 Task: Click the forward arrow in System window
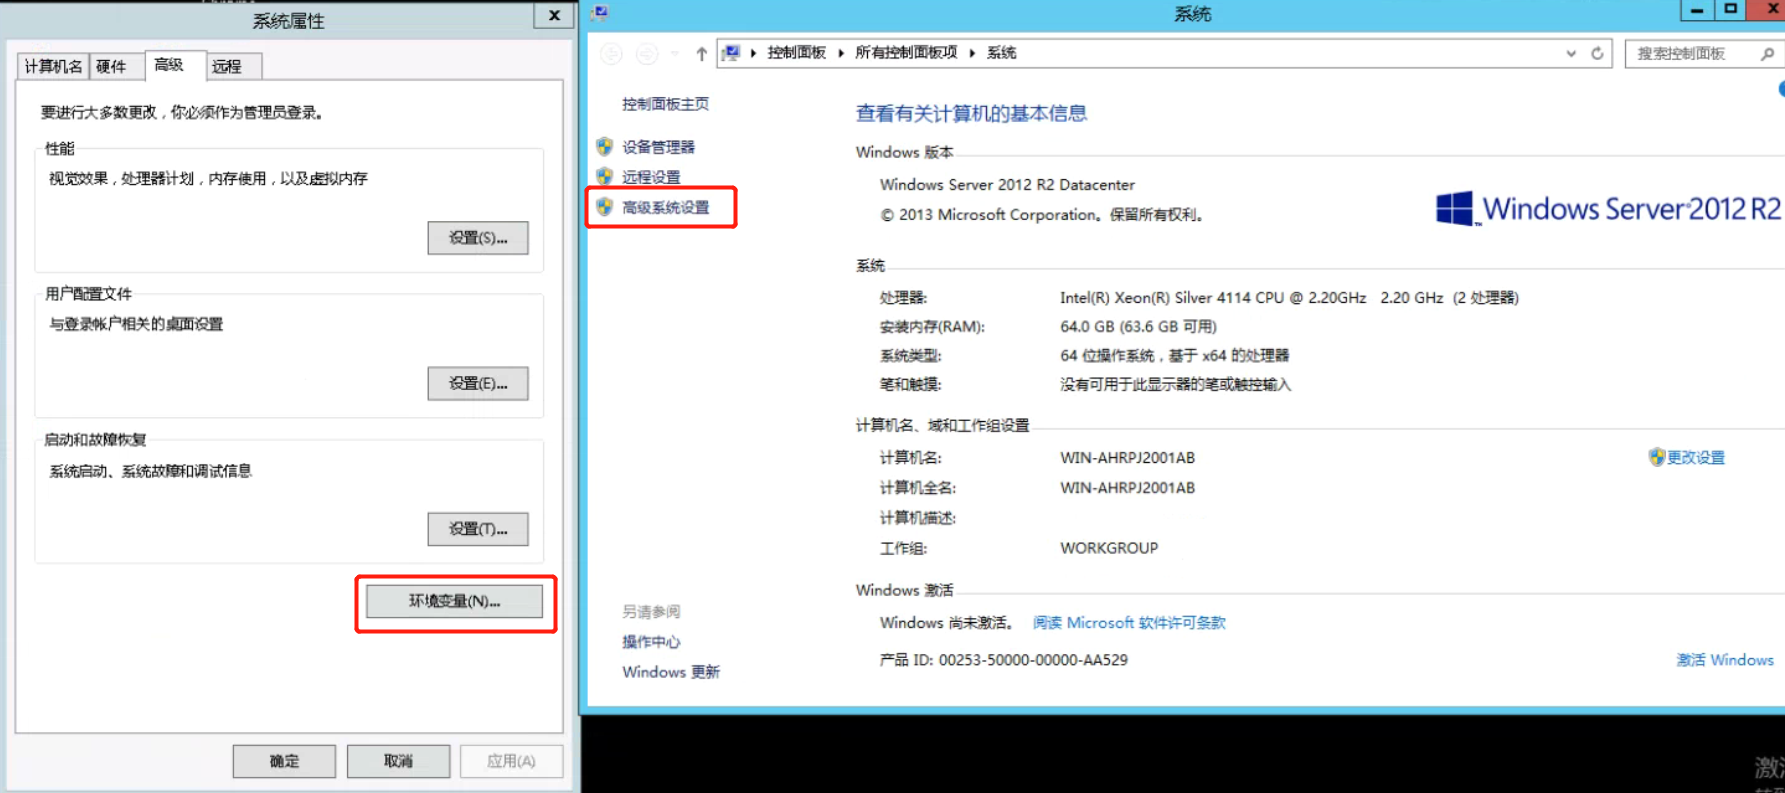pos(647,53)
